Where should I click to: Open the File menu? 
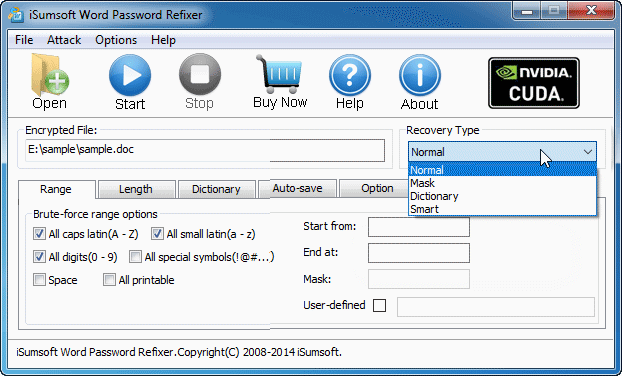click(24, 40)
